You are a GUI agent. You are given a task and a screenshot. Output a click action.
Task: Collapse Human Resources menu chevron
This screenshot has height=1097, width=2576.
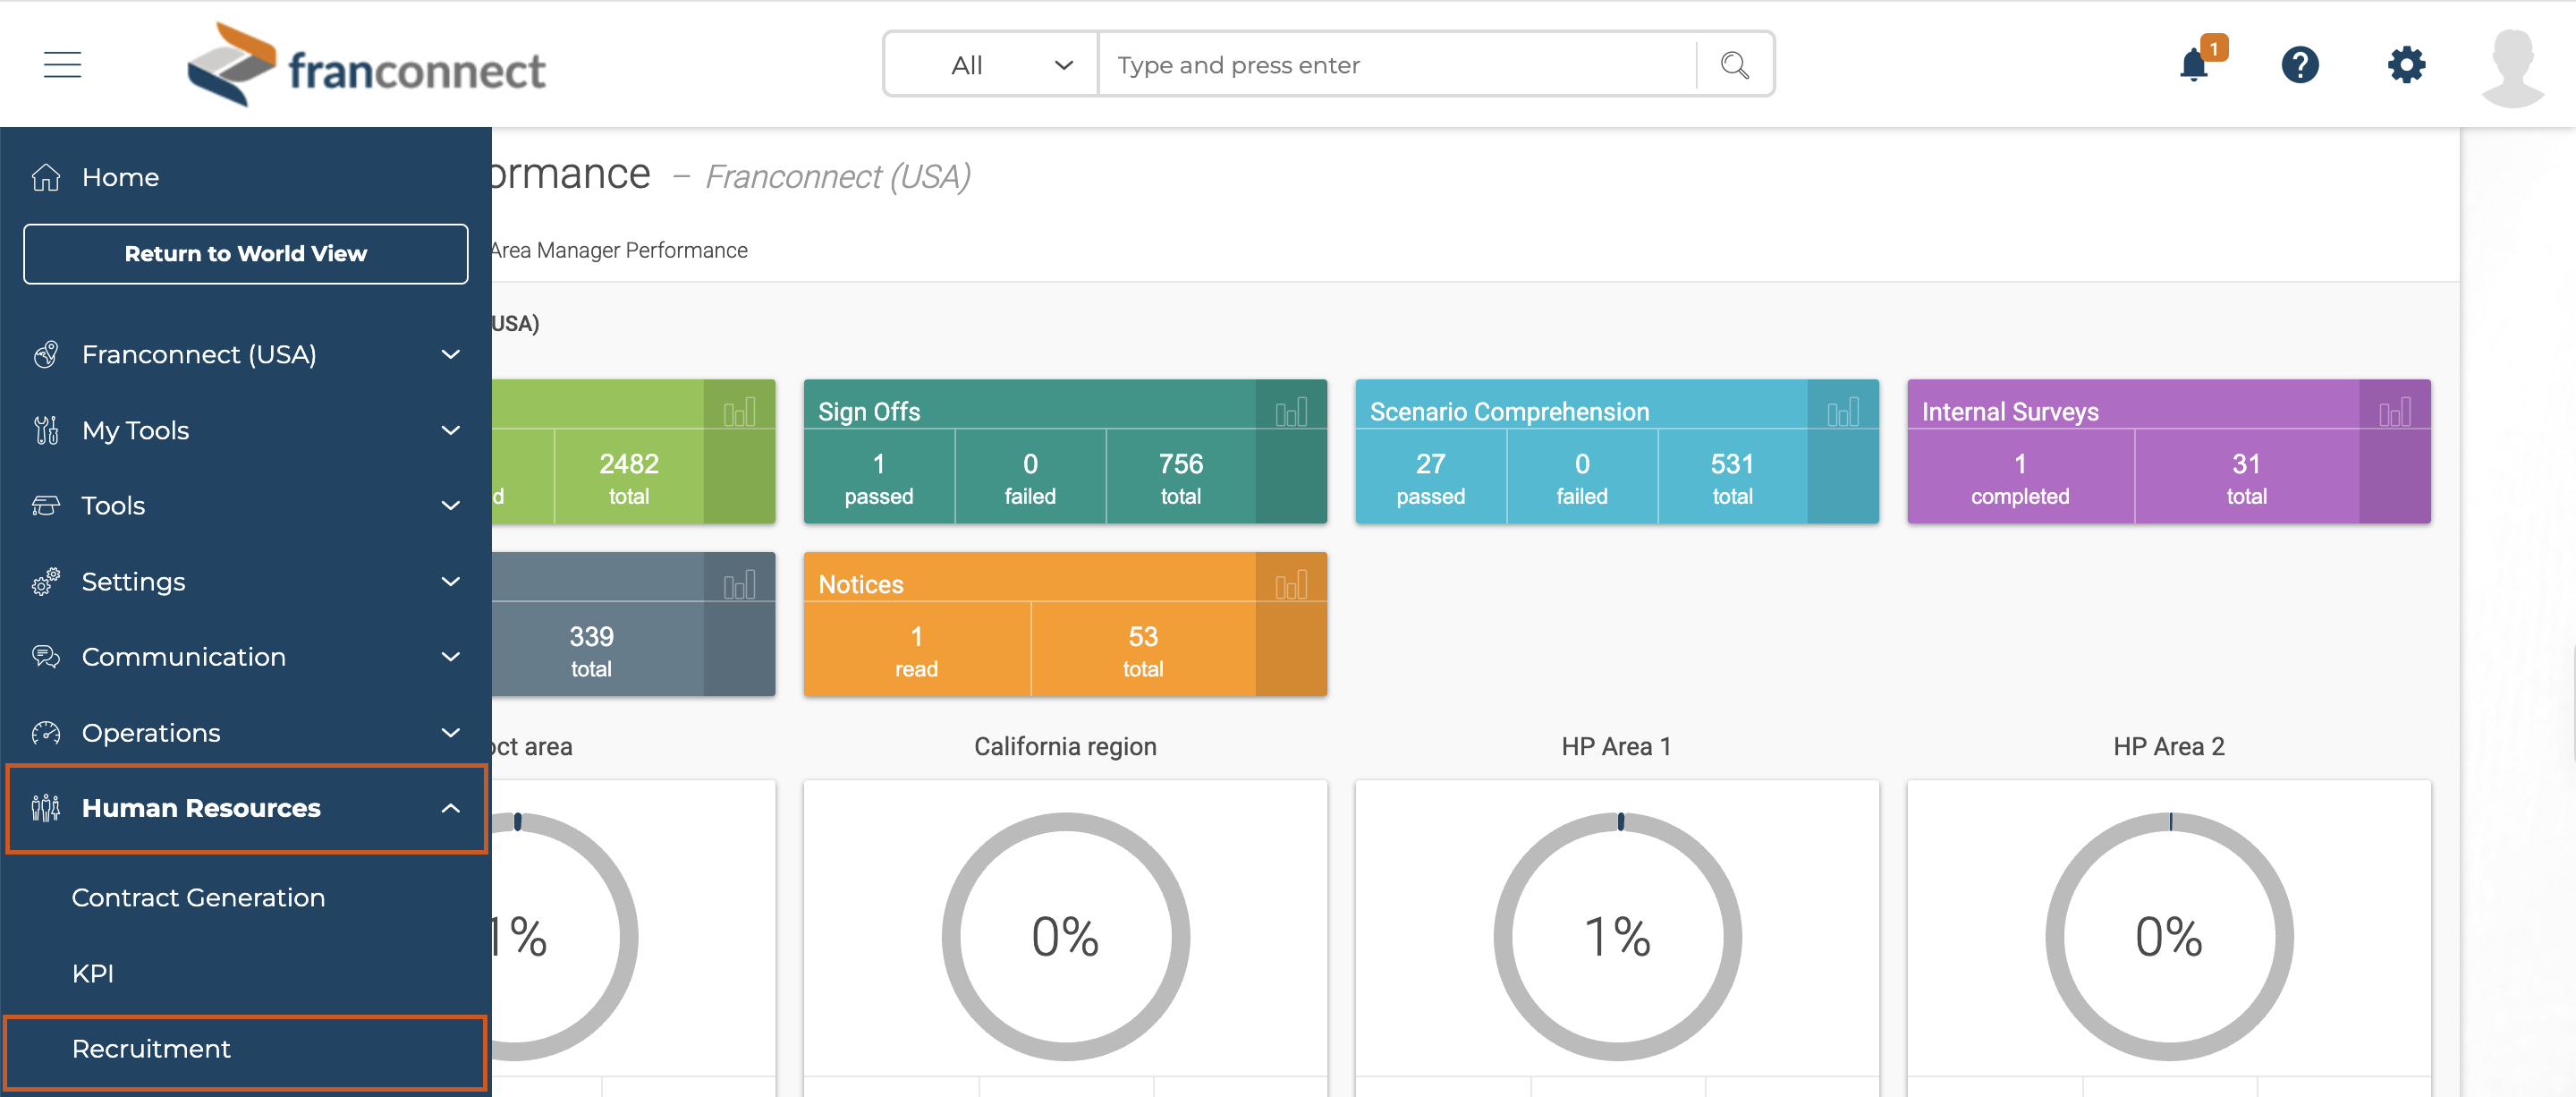[x=451, y=808]
